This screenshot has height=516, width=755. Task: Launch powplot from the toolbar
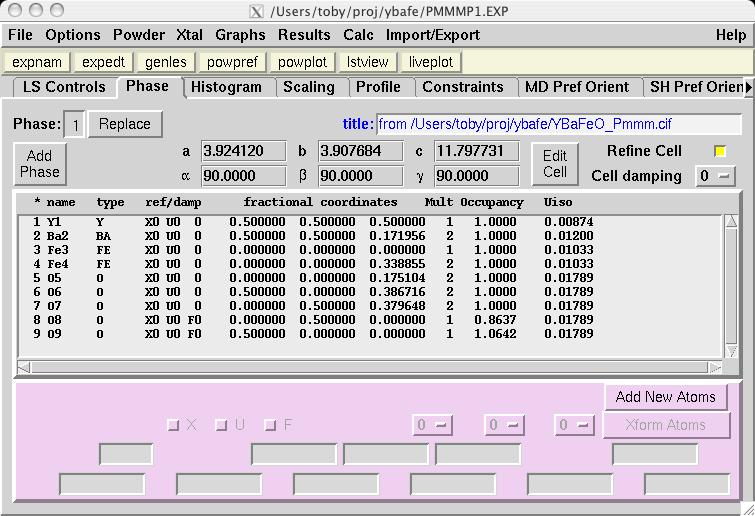point(302,62)
